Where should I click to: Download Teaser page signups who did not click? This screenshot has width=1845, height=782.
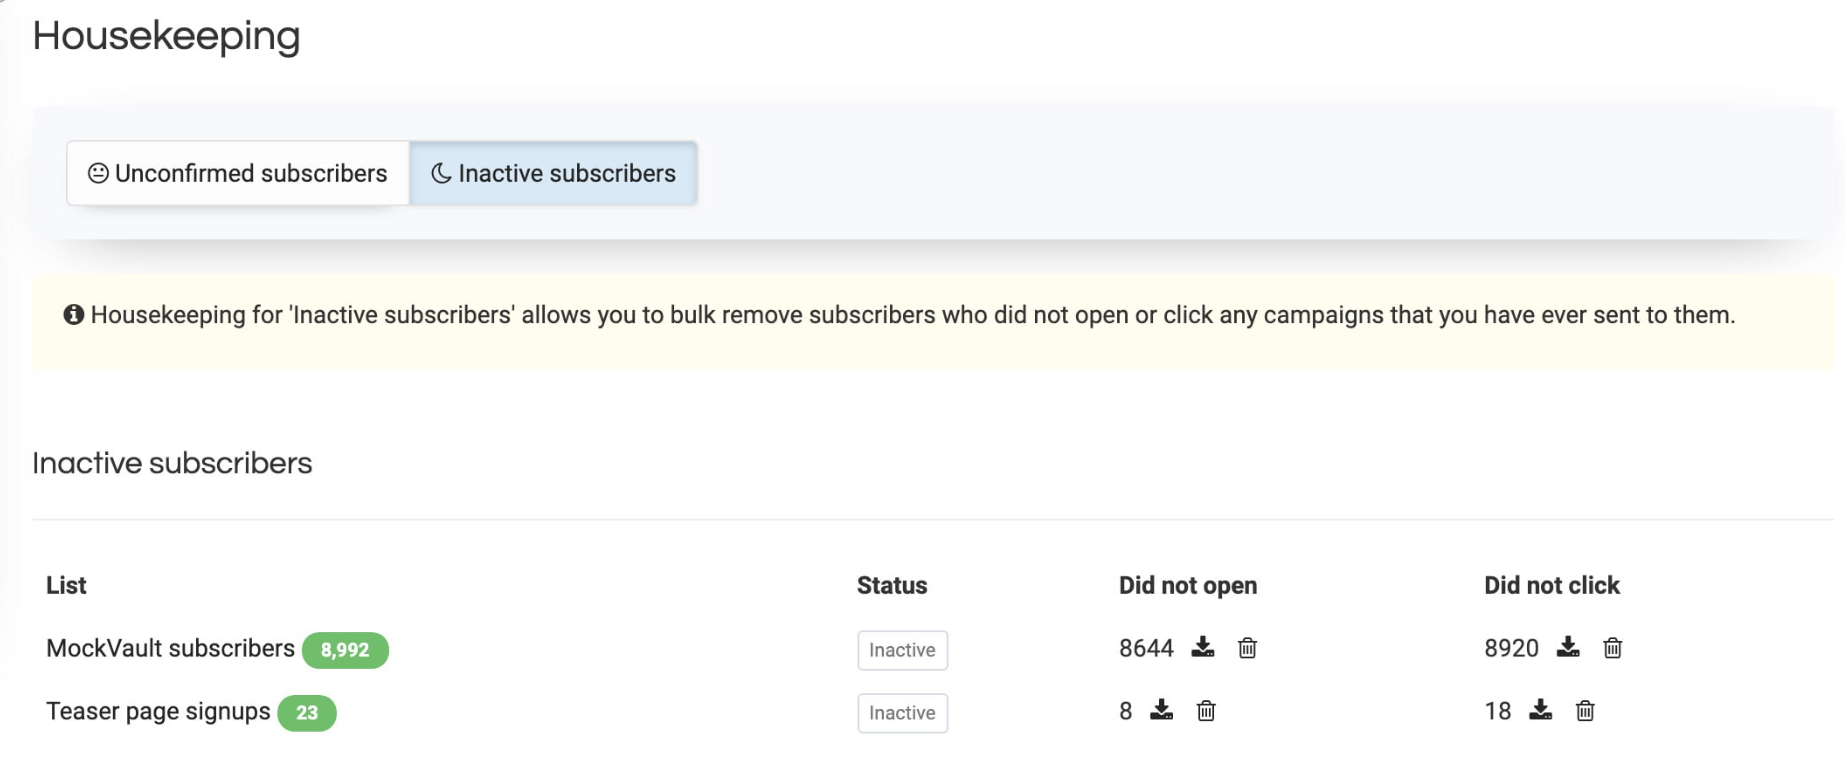click(x=1540, y=711)
